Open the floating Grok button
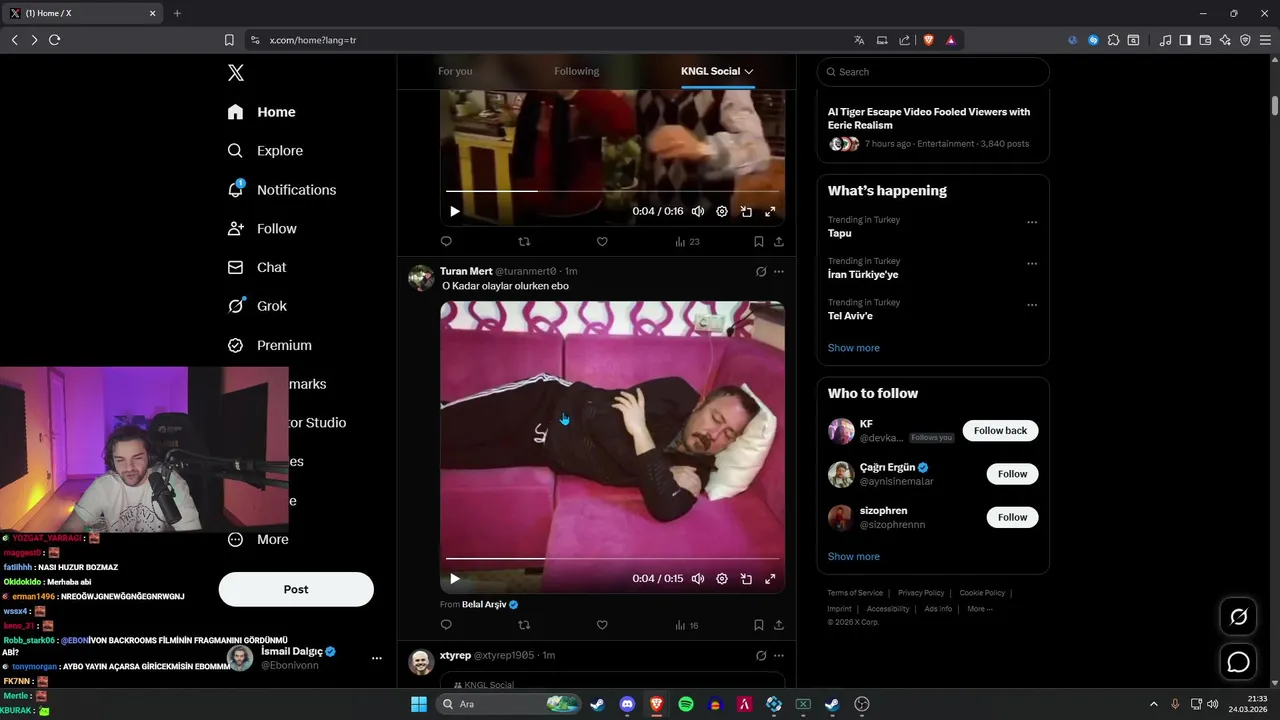 (x=1238, y=617)
